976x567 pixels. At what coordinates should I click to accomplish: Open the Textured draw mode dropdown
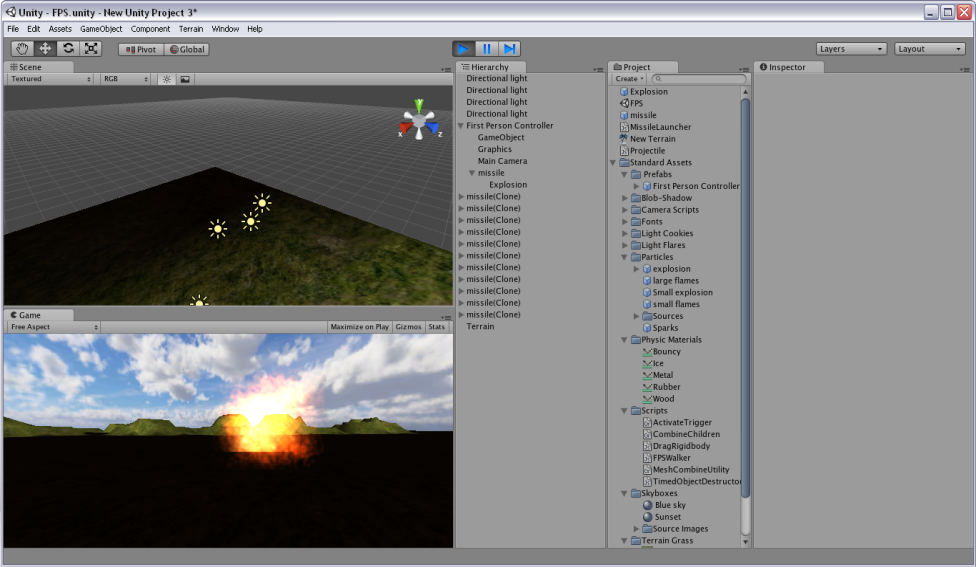[x=51, y=79]
